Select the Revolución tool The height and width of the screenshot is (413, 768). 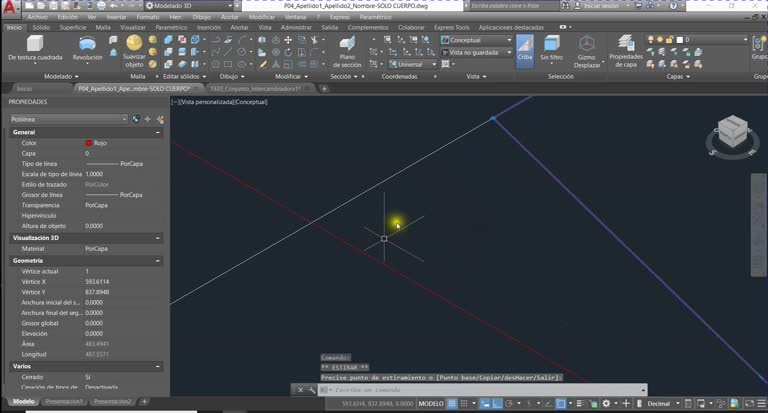click(x=87, y=48)
